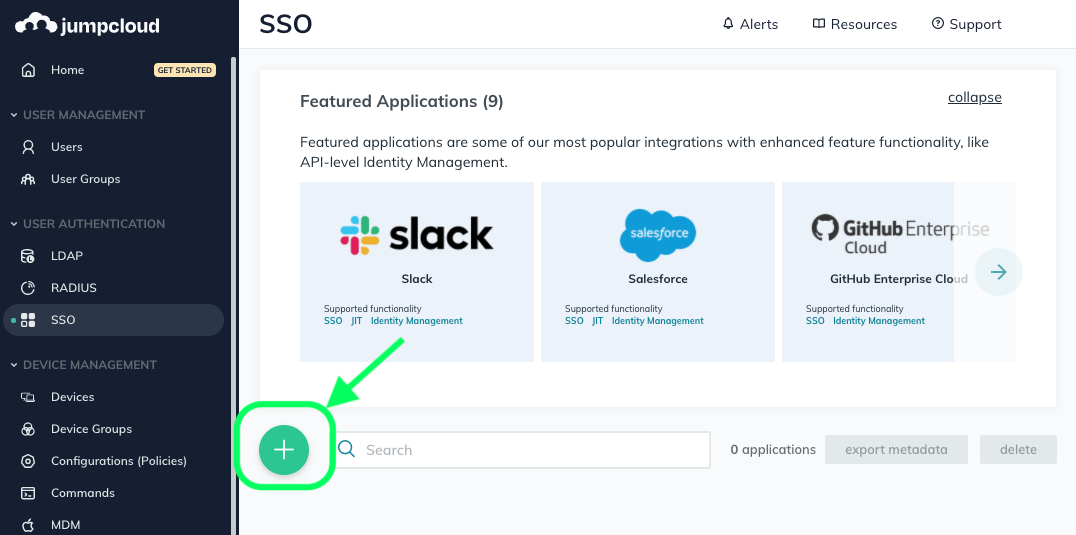
Task: Click Identity Management link on Salesforce card
Action: pyautogui.click(x=657, y=321)
